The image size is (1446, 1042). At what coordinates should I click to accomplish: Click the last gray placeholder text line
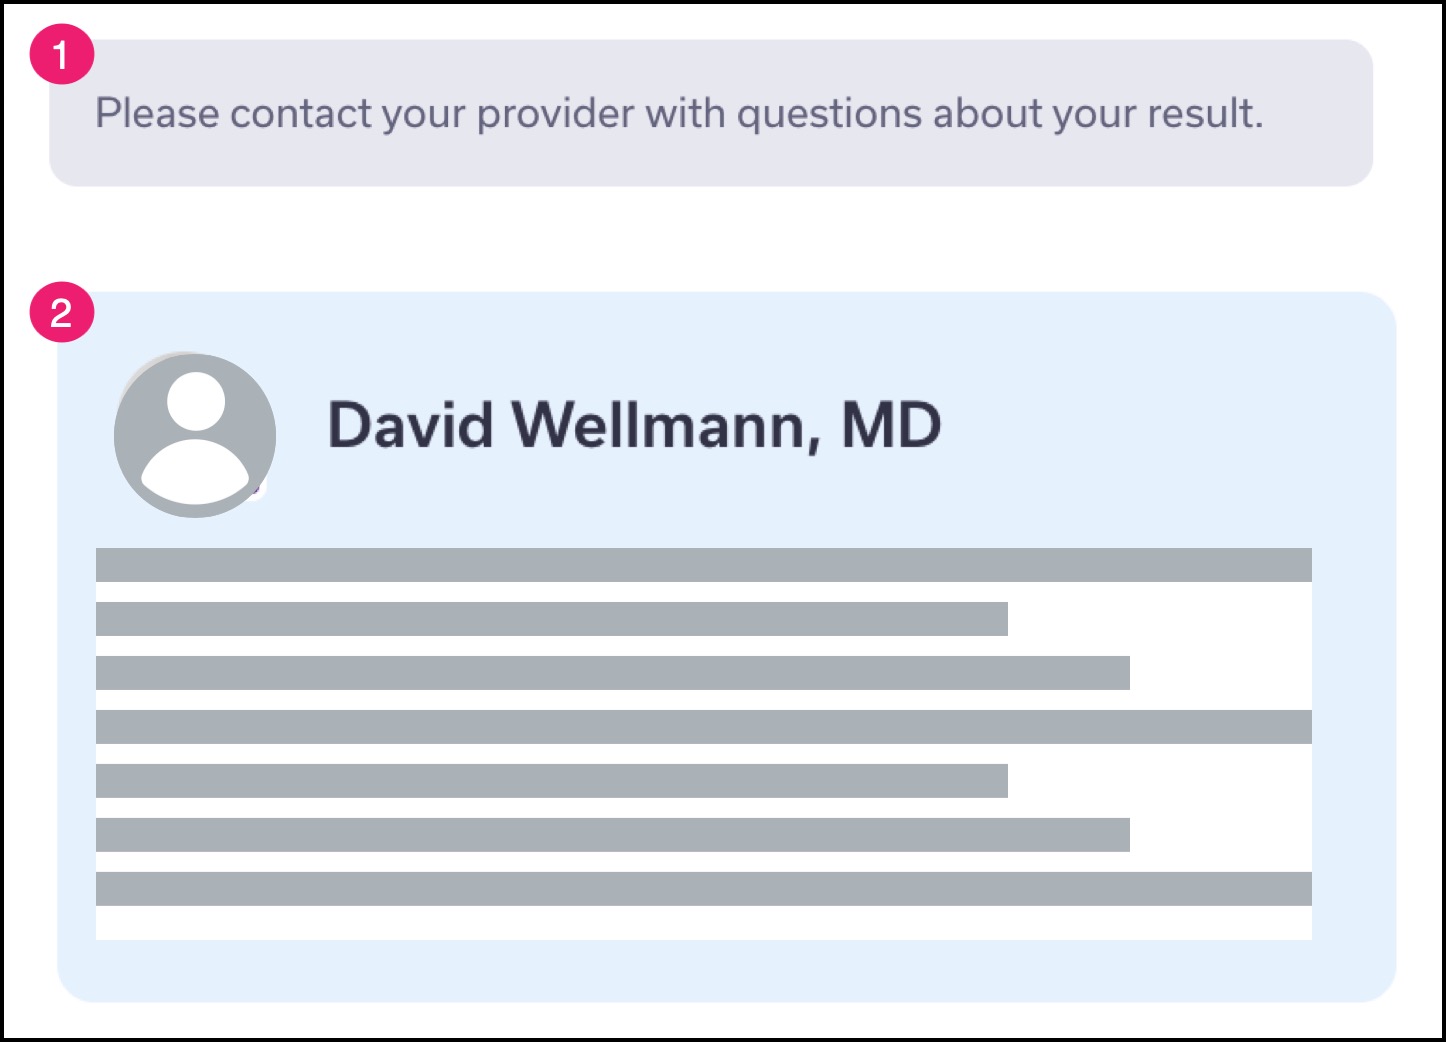(704, 889)
